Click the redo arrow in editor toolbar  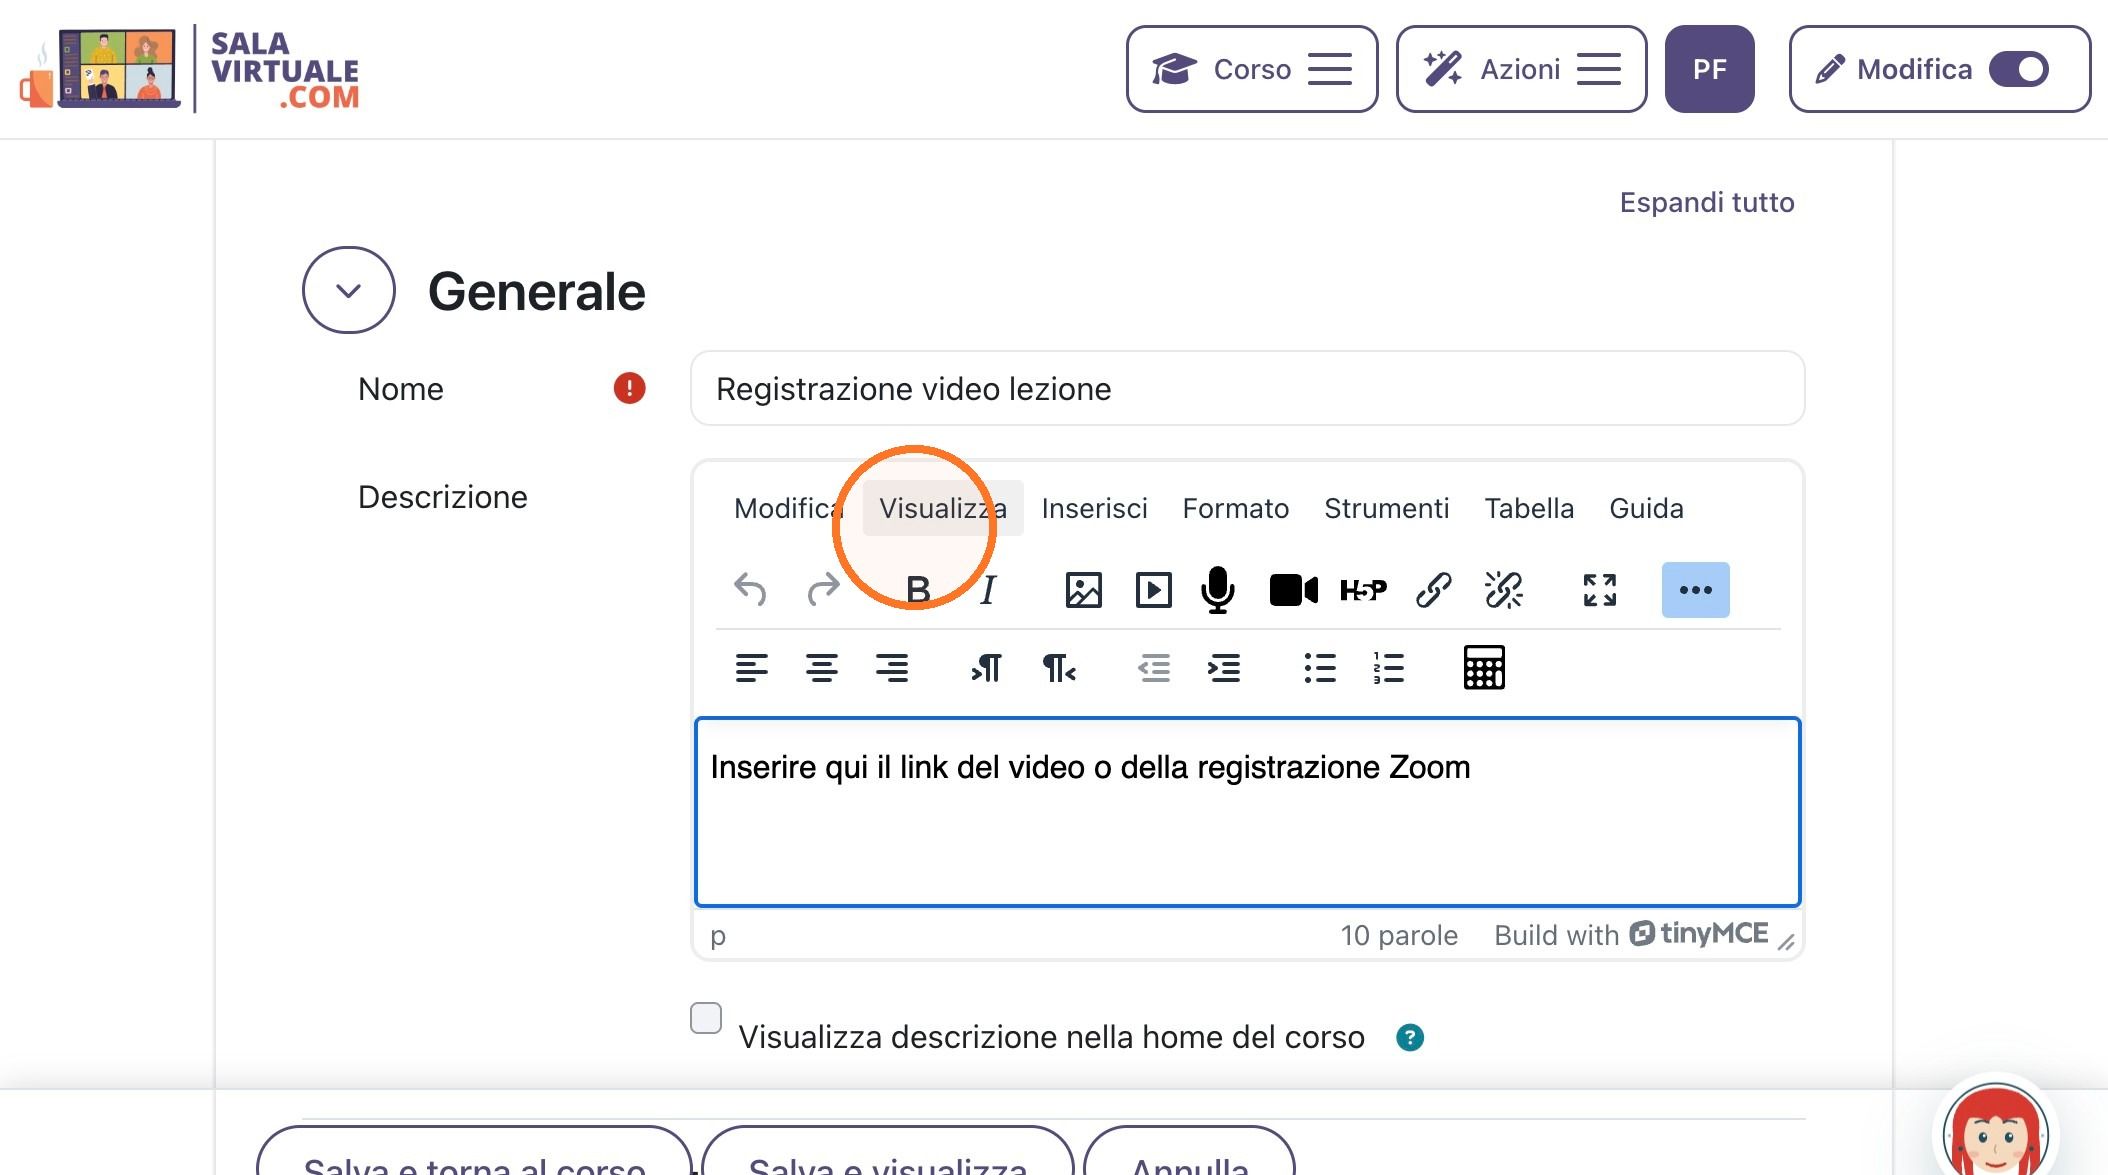[x=823, y=590]
